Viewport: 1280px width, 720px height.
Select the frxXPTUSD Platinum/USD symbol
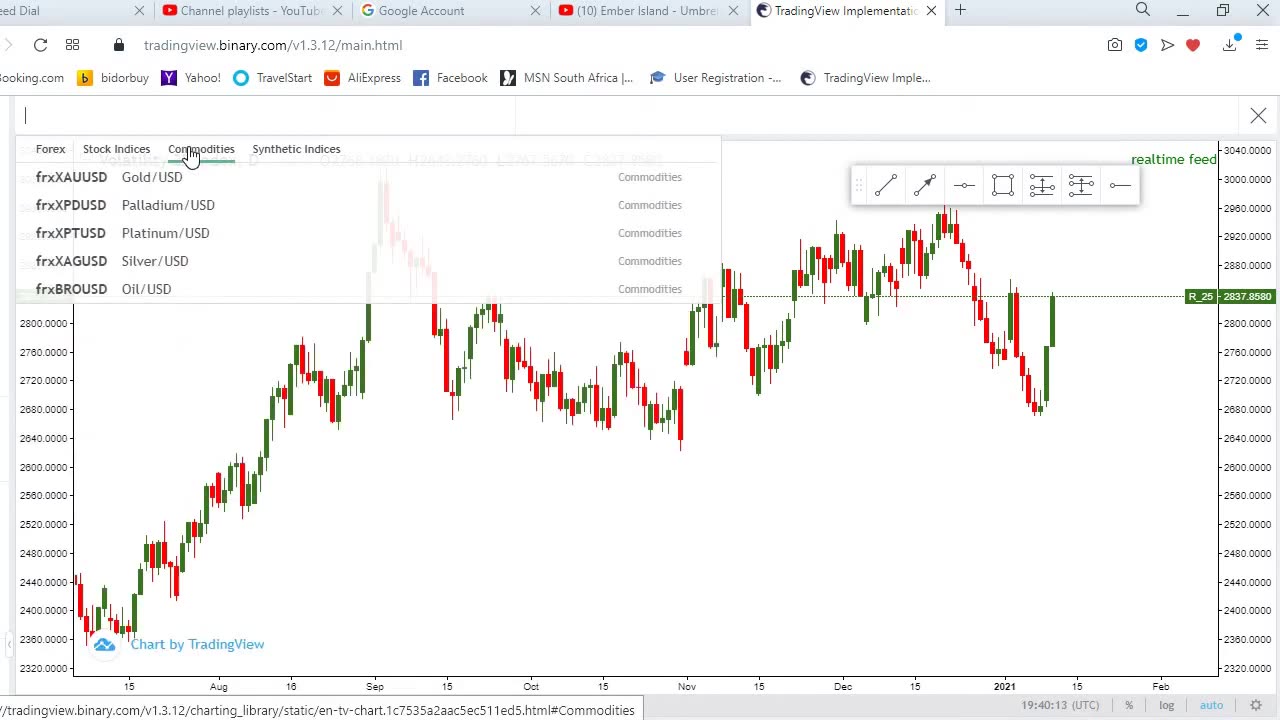pyautogui.click(x=367, y=233)
